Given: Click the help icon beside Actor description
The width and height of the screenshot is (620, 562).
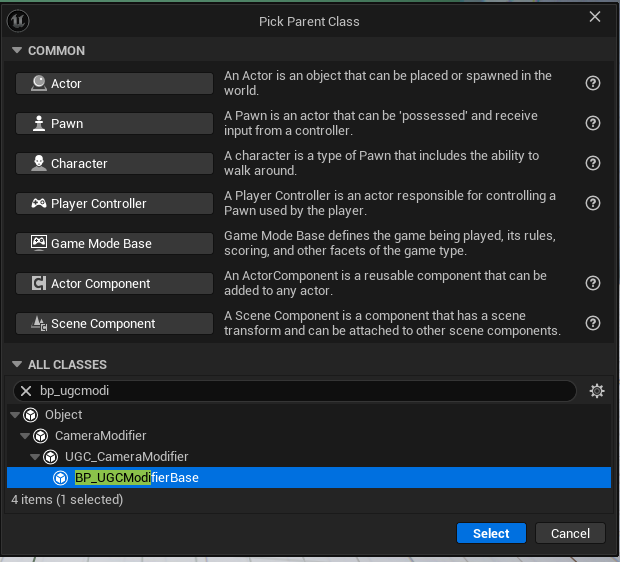Looking at the screenshot, I should pyautogui.click(x=592, y=83).
